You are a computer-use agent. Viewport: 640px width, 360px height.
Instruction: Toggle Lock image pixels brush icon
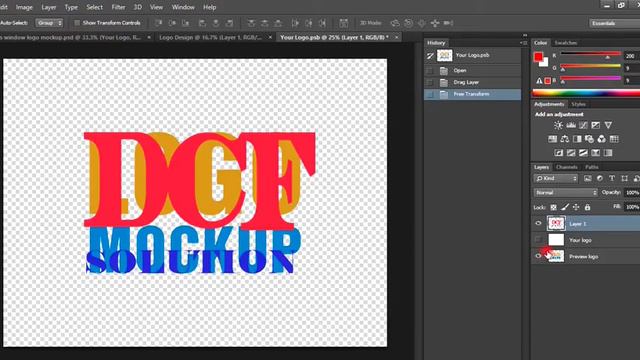click(x=565, y=207)
